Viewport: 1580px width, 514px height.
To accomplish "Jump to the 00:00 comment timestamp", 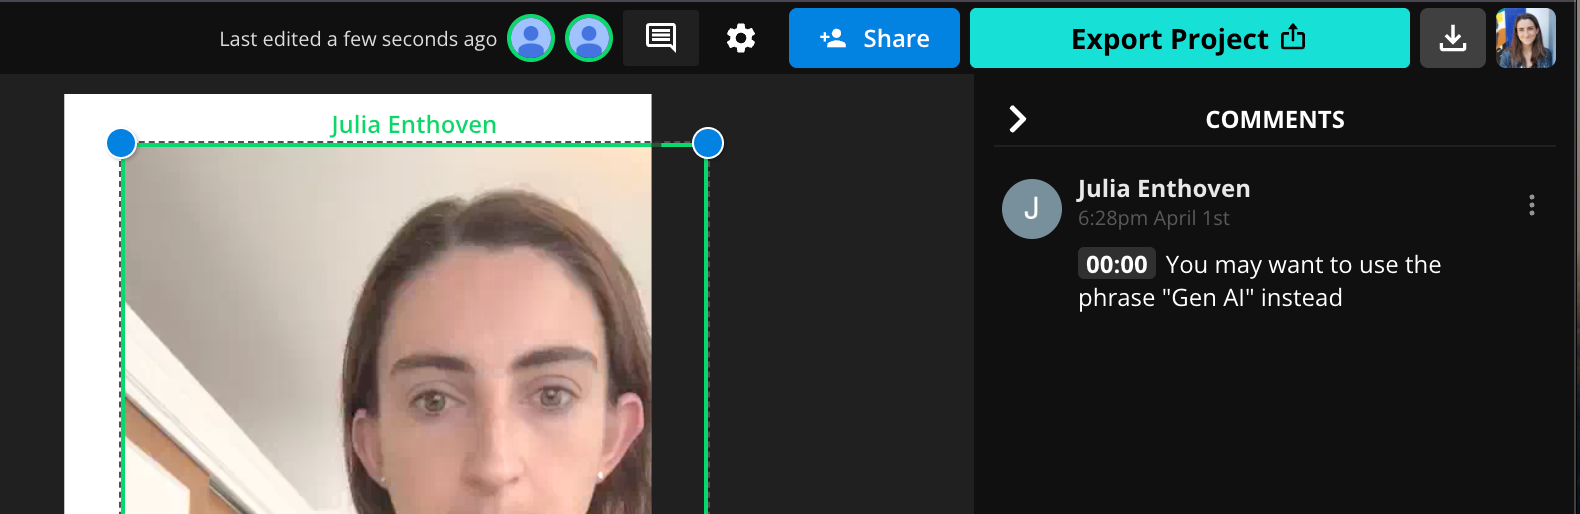I will (x=1116, y=264).
